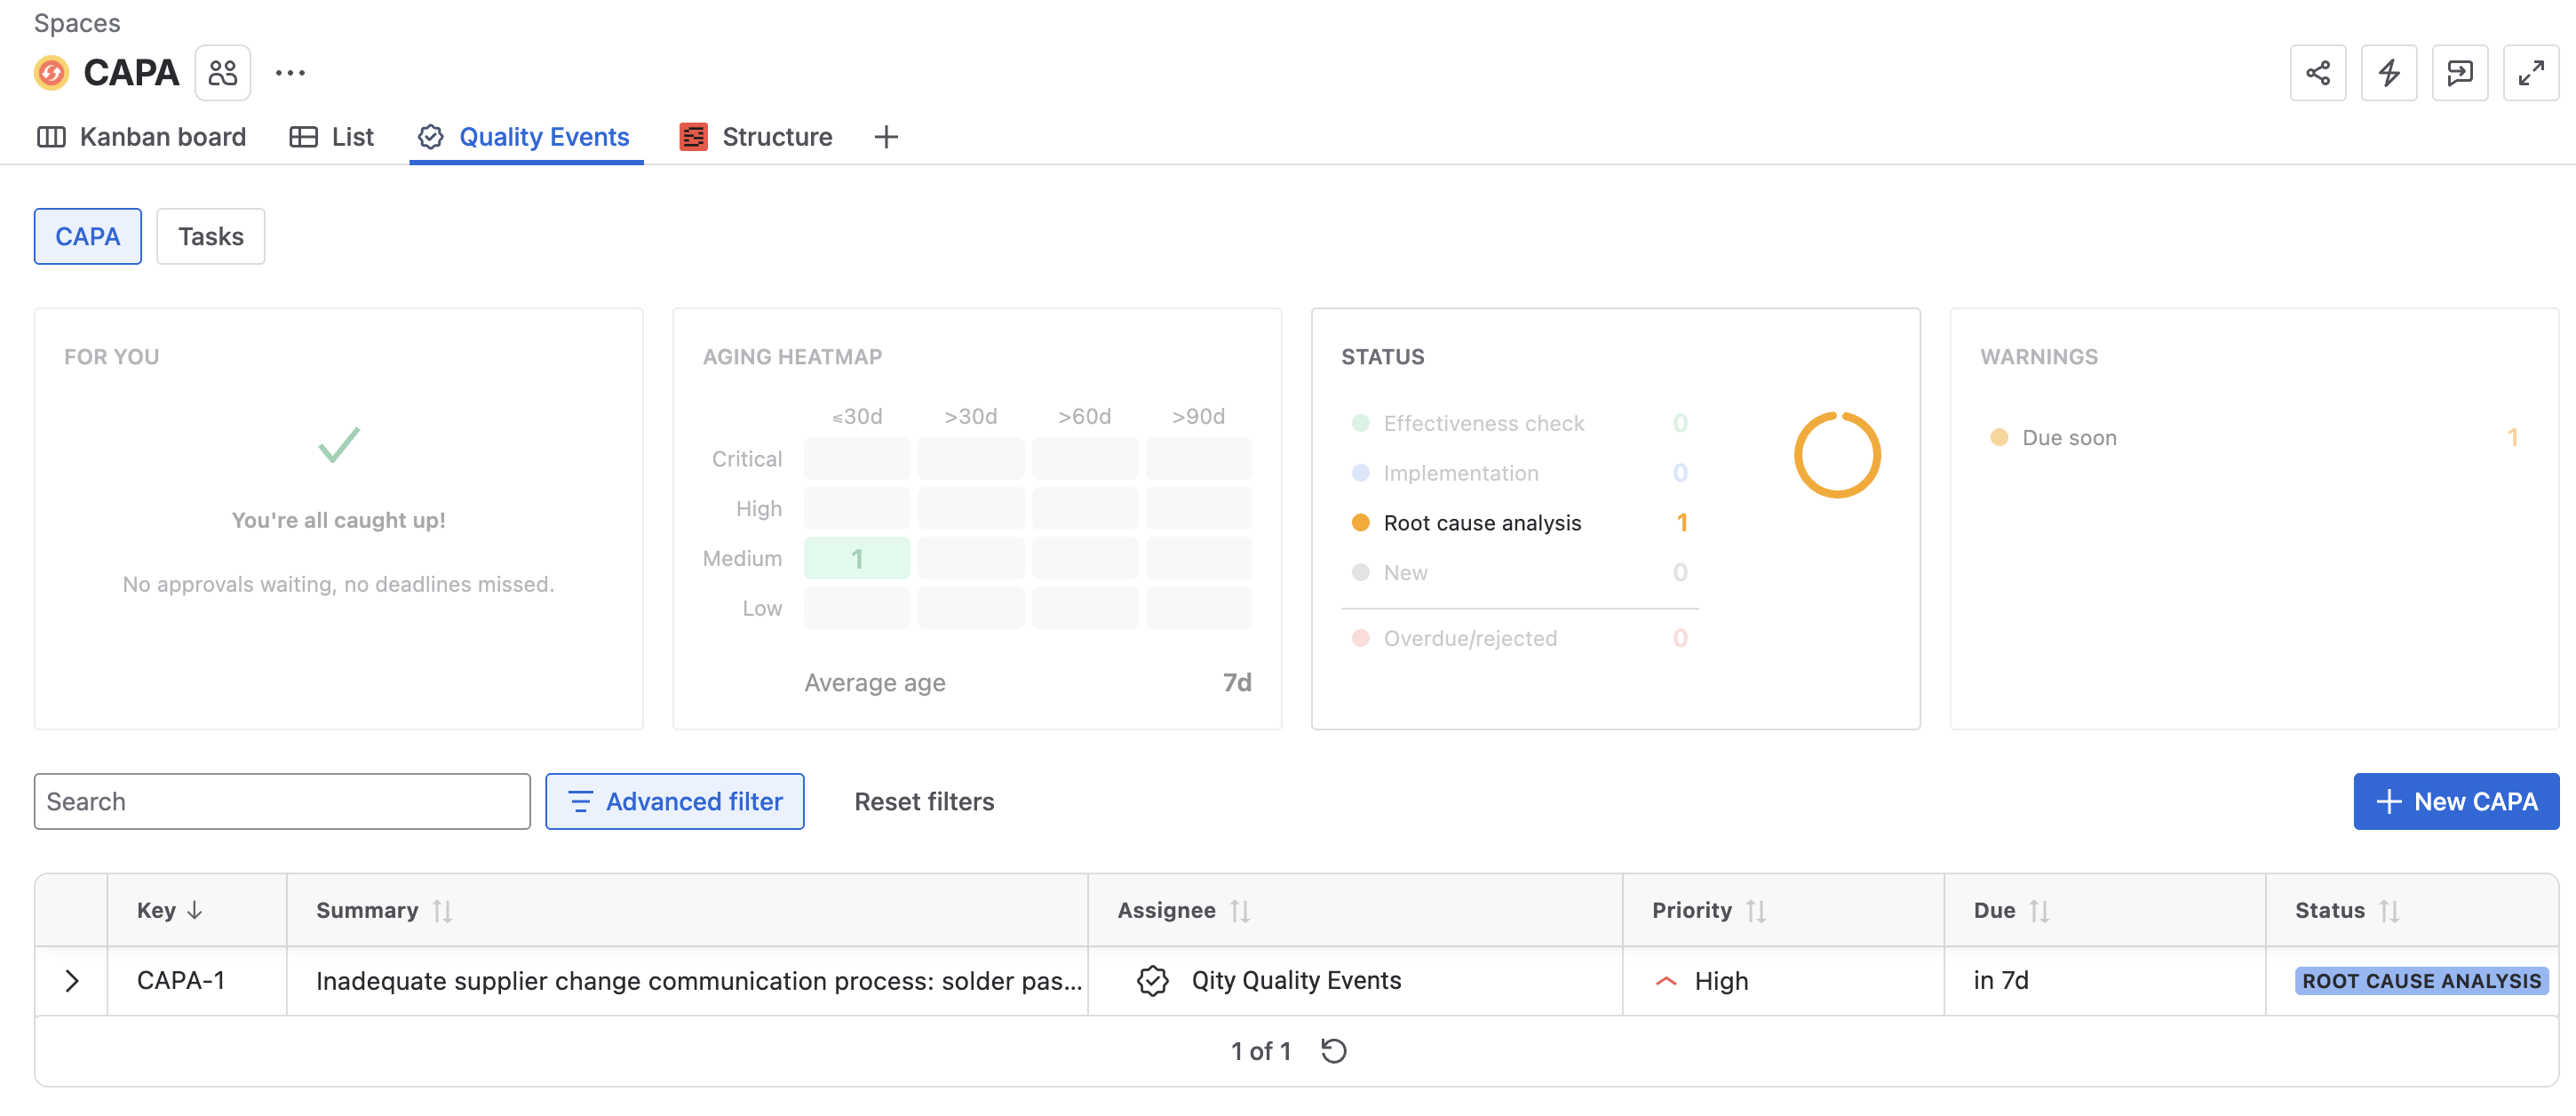Open the CAPA-1 key link
This screenshot has width=2576, height=1116.
[181, 981]
